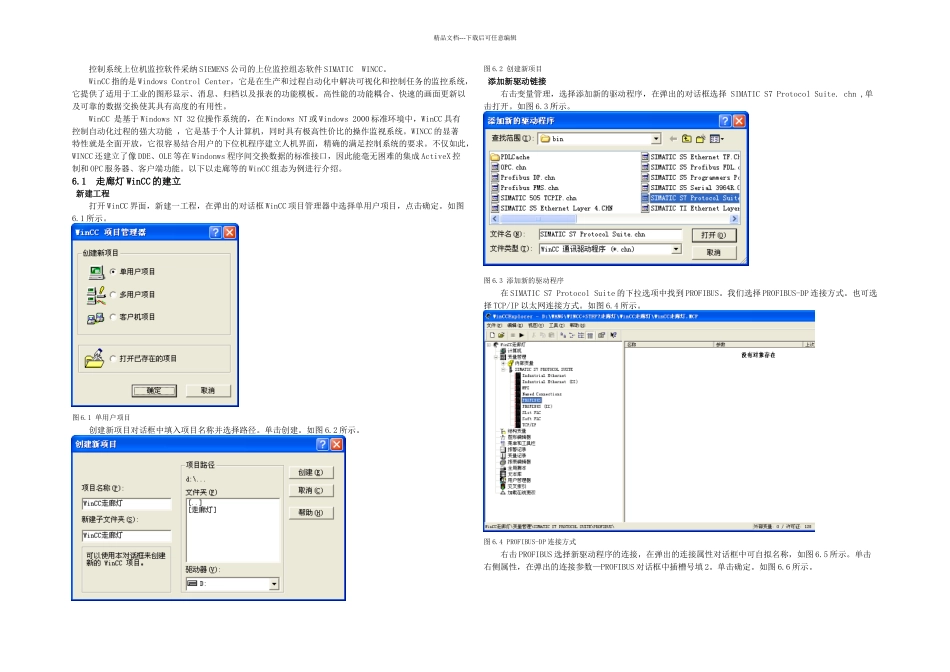
Task: Click help button in 添加新的驱动程序 title bar
Action: click(x=725, y=121)
